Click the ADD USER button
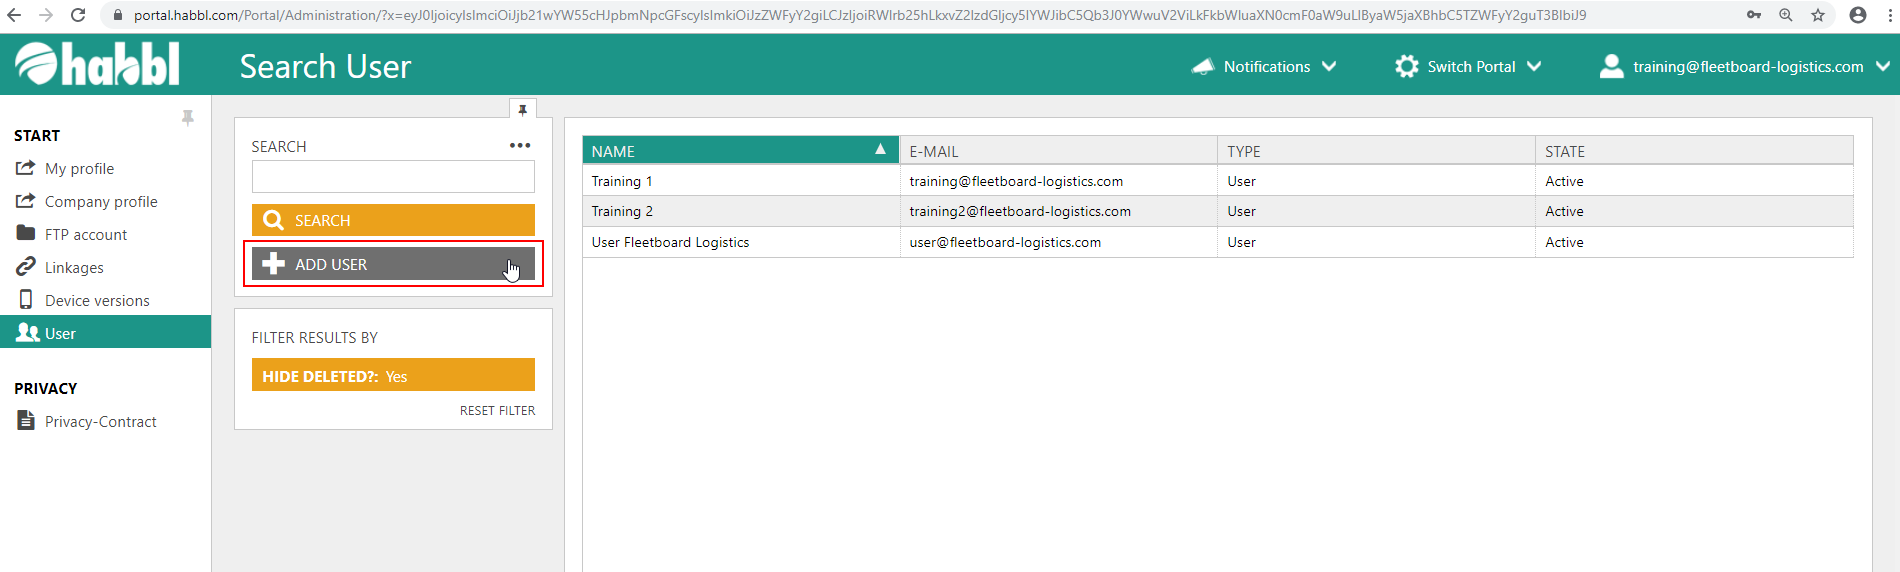Viewport: 1900px width, 572px height. [393, 264]
